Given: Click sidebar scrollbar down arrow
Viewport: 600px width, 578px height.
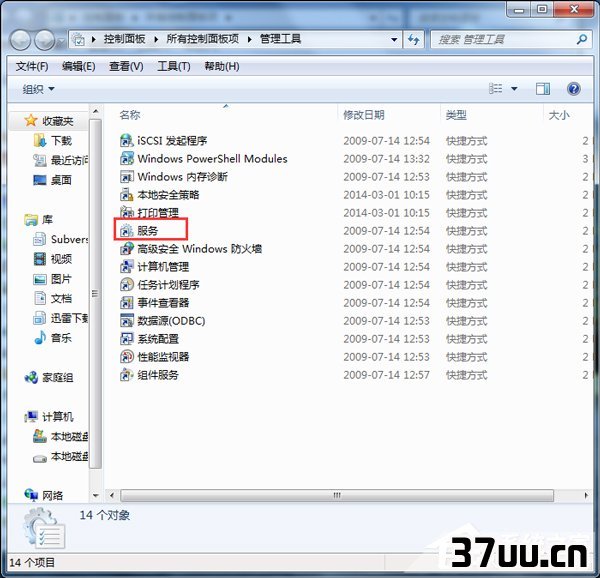Looking at the screenshot, I should (96, 495).
